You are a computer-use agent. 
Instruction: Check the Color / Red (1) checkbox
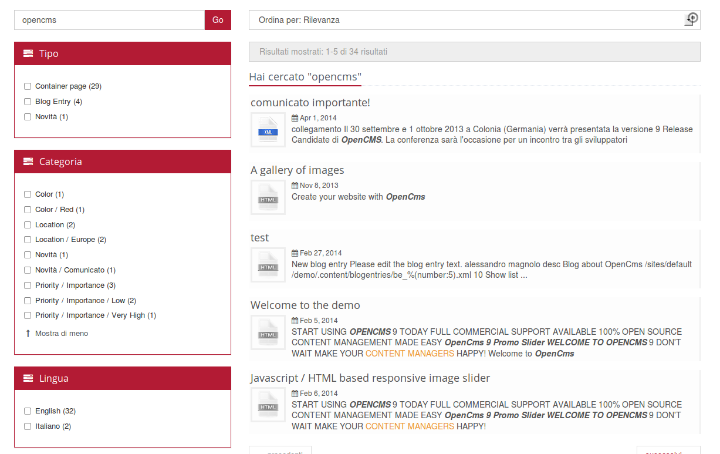pos(28,209)
